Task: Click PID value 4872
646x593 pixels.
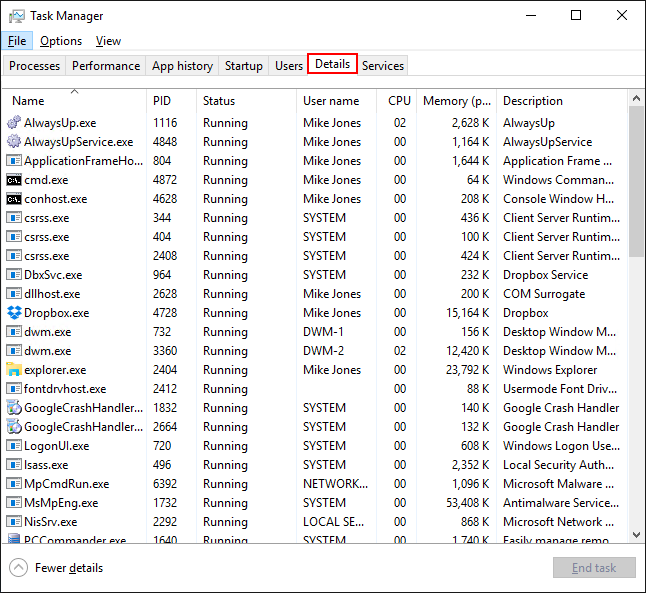Action: click(165, 180)
